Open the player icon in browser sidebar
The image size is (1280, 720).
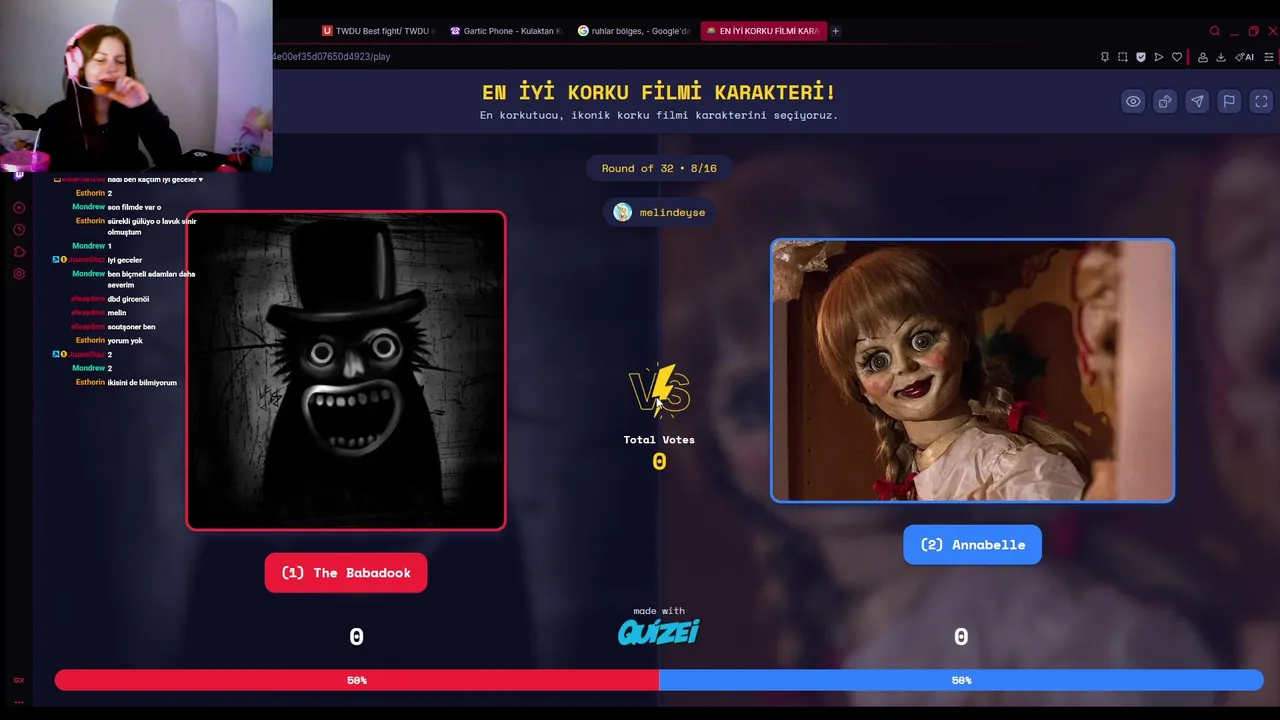pos(19,208)
